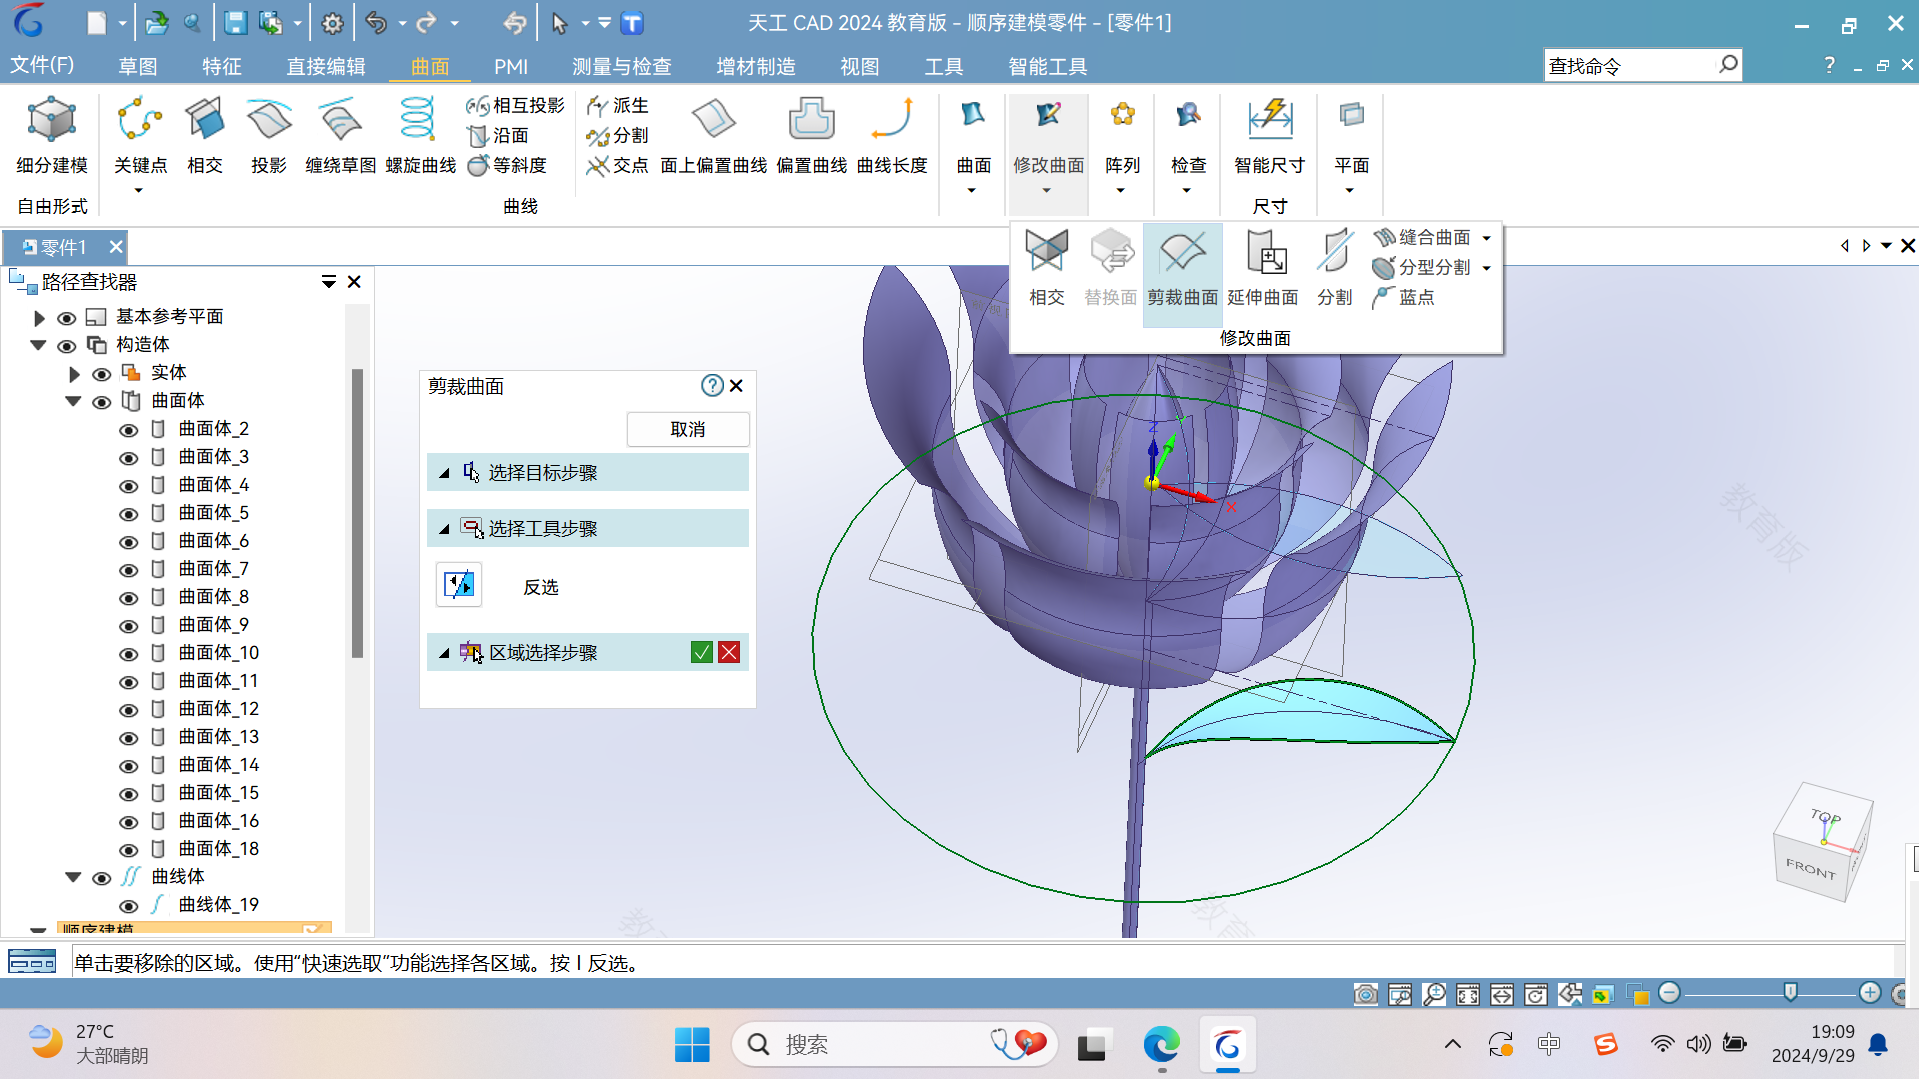The image size is (1919, 1079).
Task: Toggle the eye icon for 曲线体_19
Action: pos(128,906)
